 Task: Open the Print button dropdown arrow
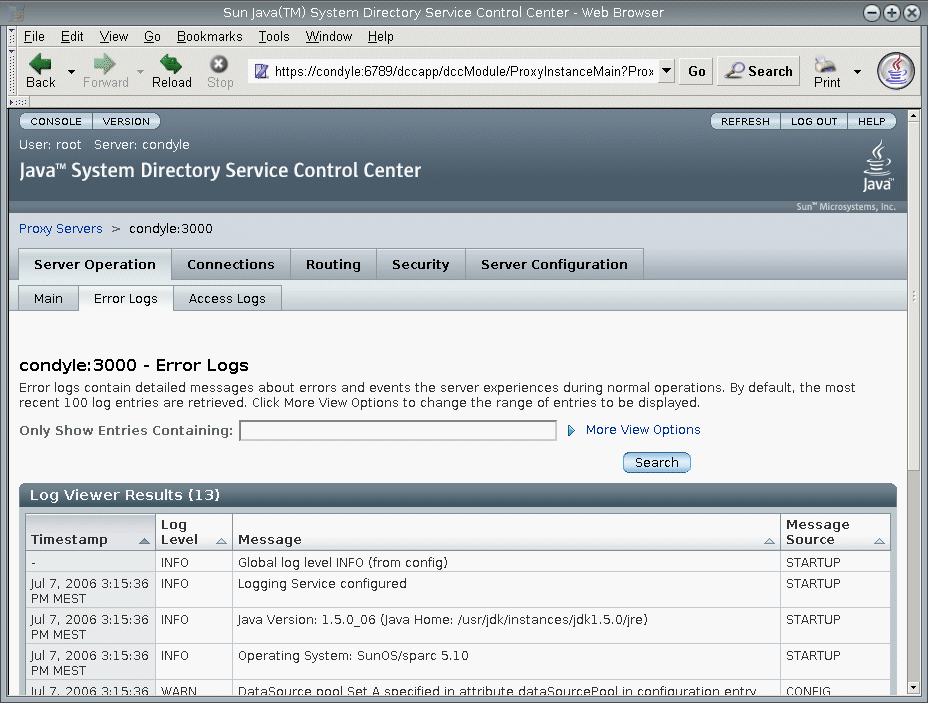(x=856, y=71)
